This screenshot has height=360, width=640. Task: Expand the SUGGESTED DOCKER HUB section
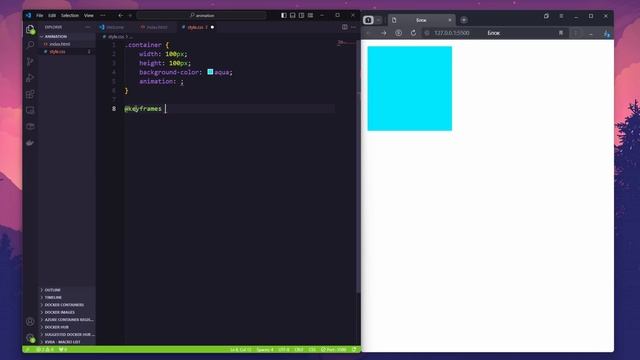click(x=67, y=334)
